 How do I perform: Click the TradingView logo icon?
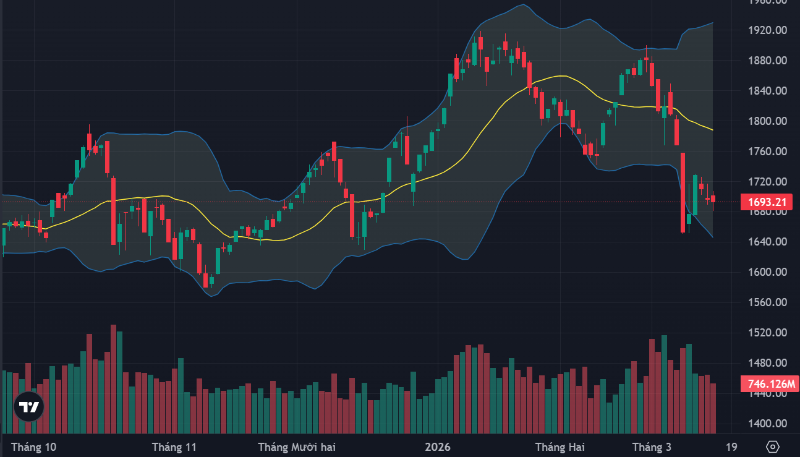tap(30, 408)
